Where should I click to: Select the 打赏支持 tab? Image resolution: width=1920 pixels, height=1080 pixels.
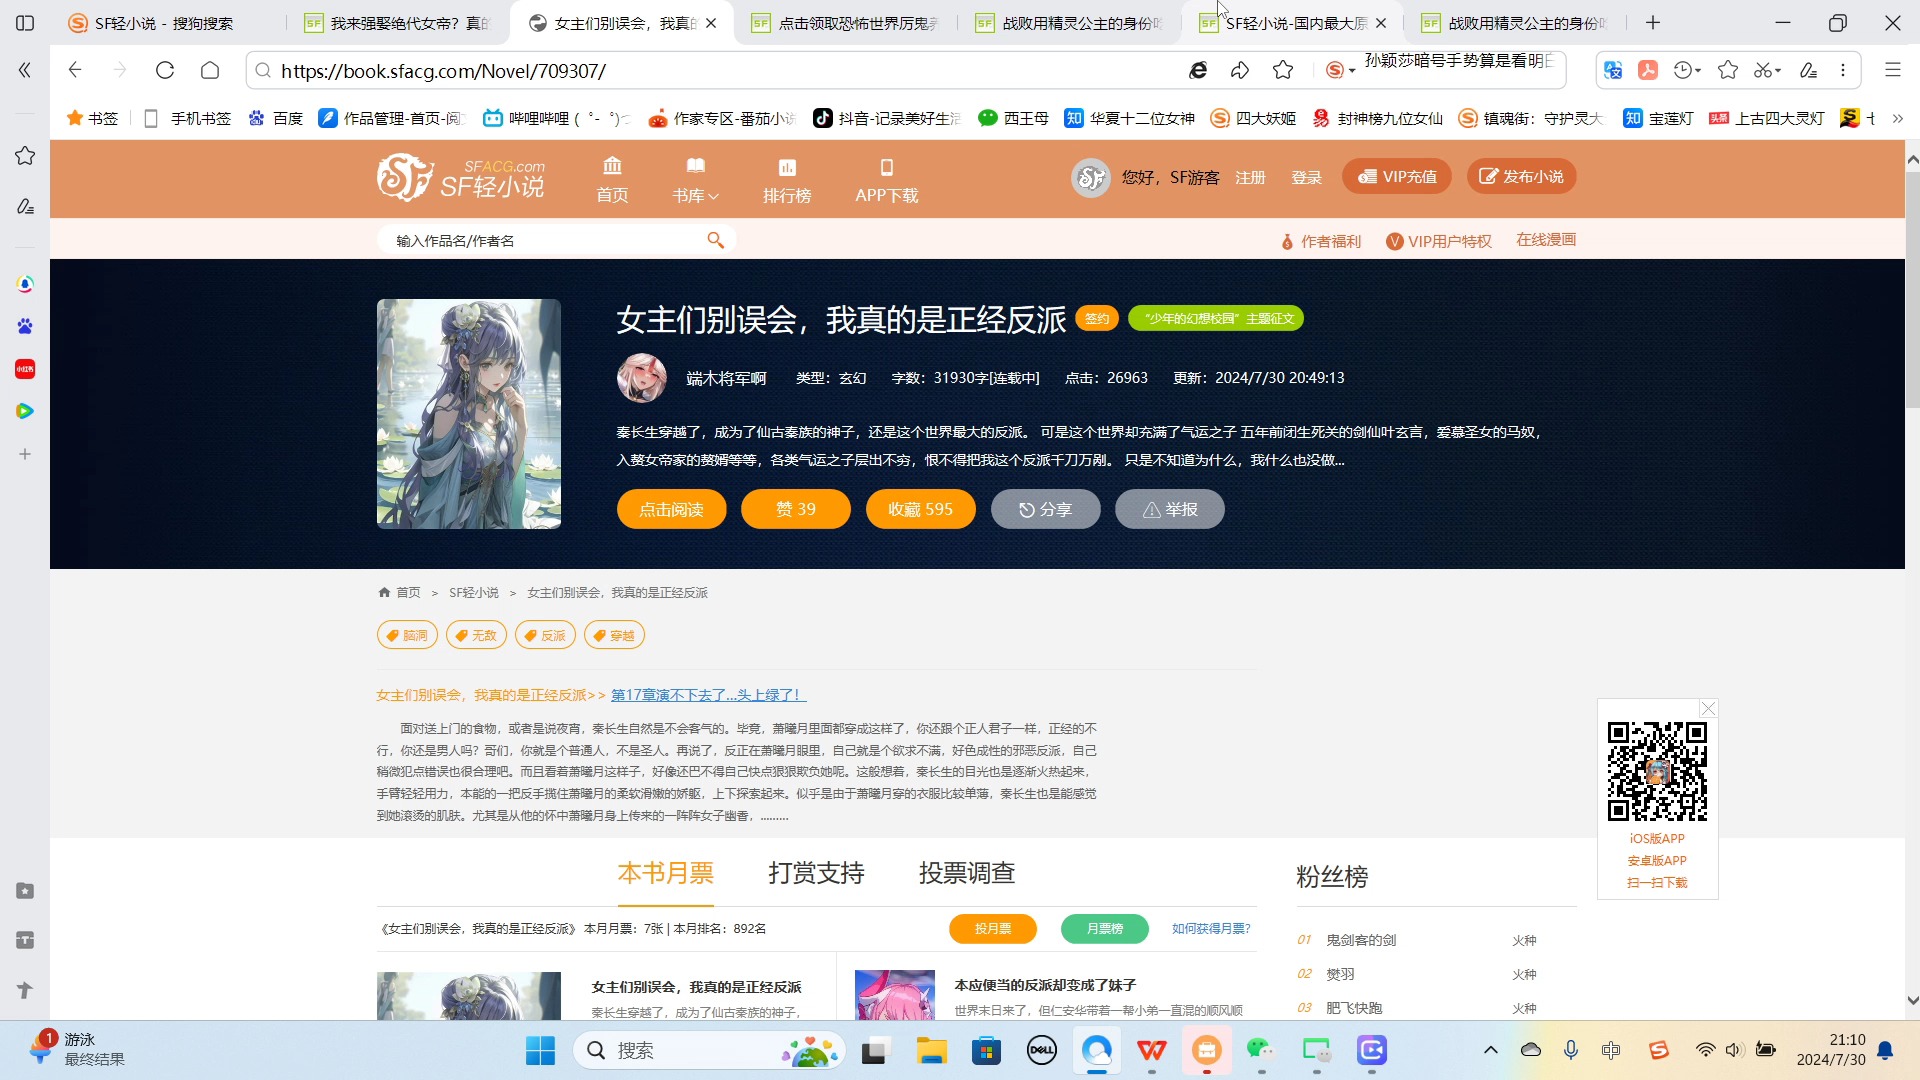tap(816, 873)
